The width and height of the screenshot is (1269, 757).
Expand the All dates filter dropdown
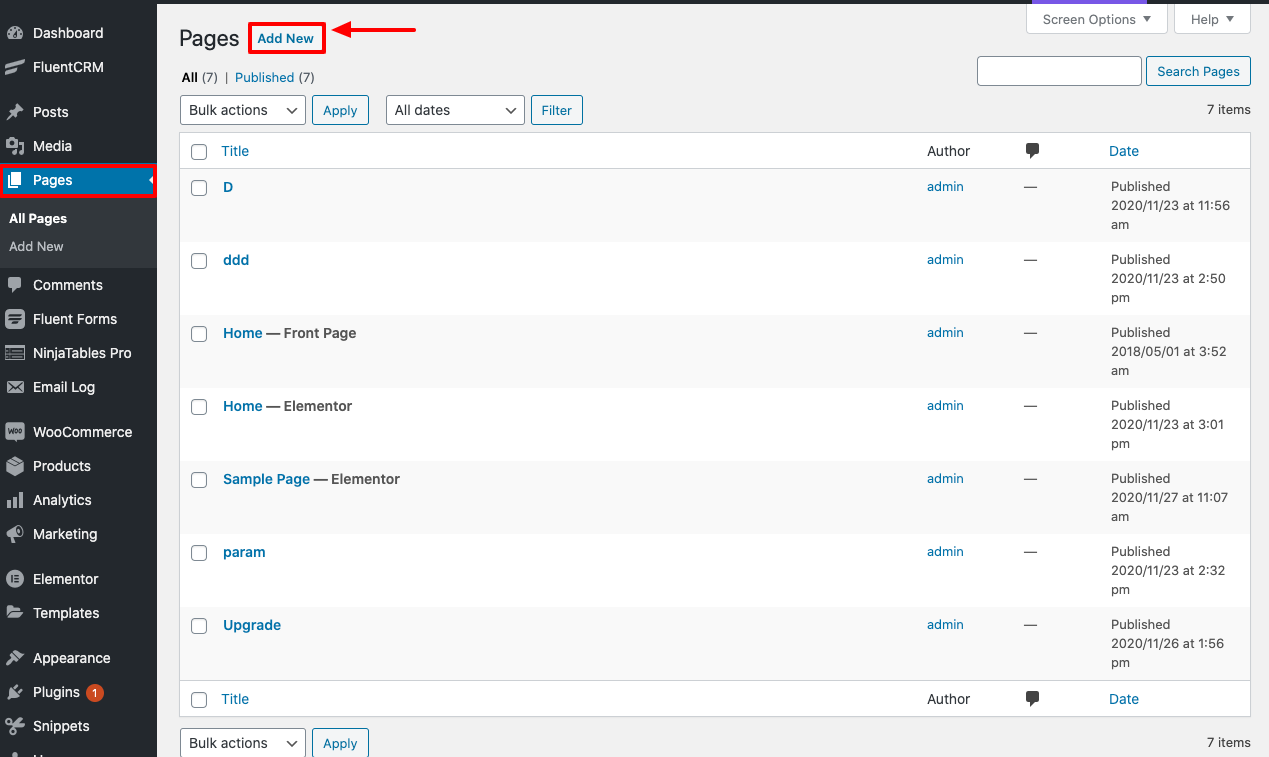455,110
